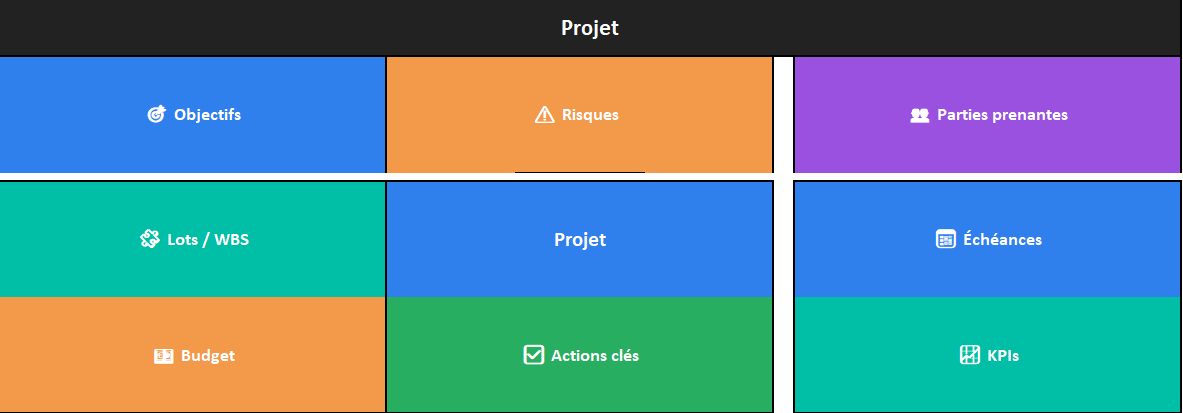Image resolution: width=1183 pixels, height=413 pixels.
Task: Click the chart icon beside KPIs
Action: pyautogui.click(x=969, y=355)
